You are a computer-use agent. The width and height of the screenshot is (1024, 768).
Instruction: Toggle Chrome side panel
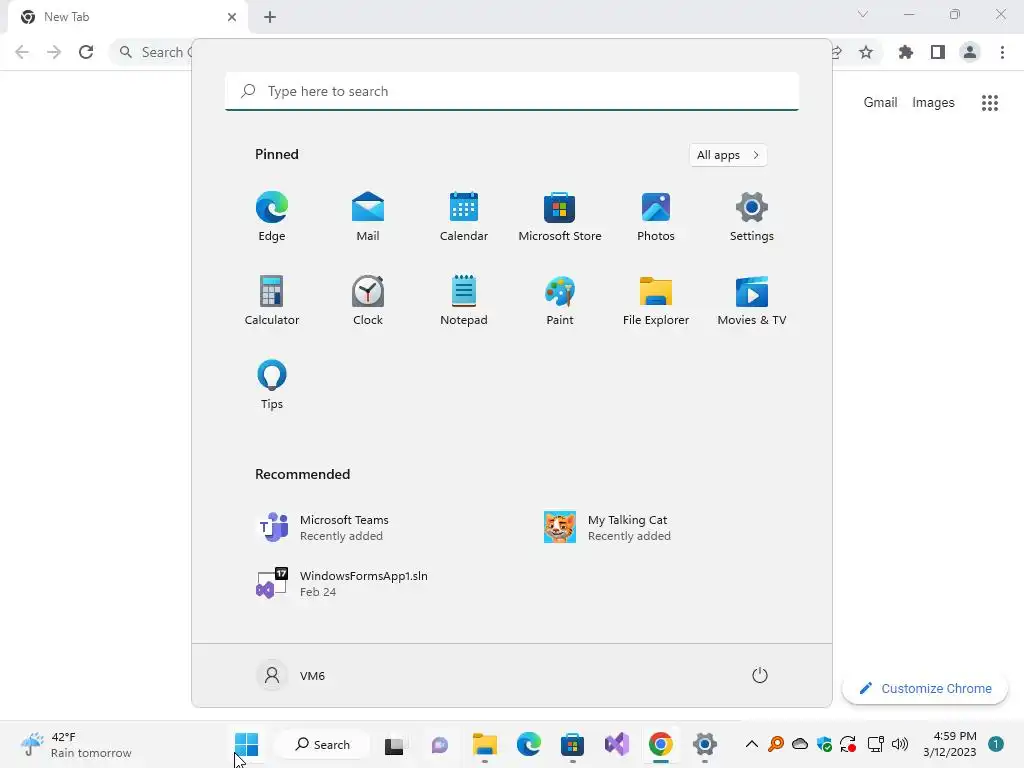(x=938, y=52)
